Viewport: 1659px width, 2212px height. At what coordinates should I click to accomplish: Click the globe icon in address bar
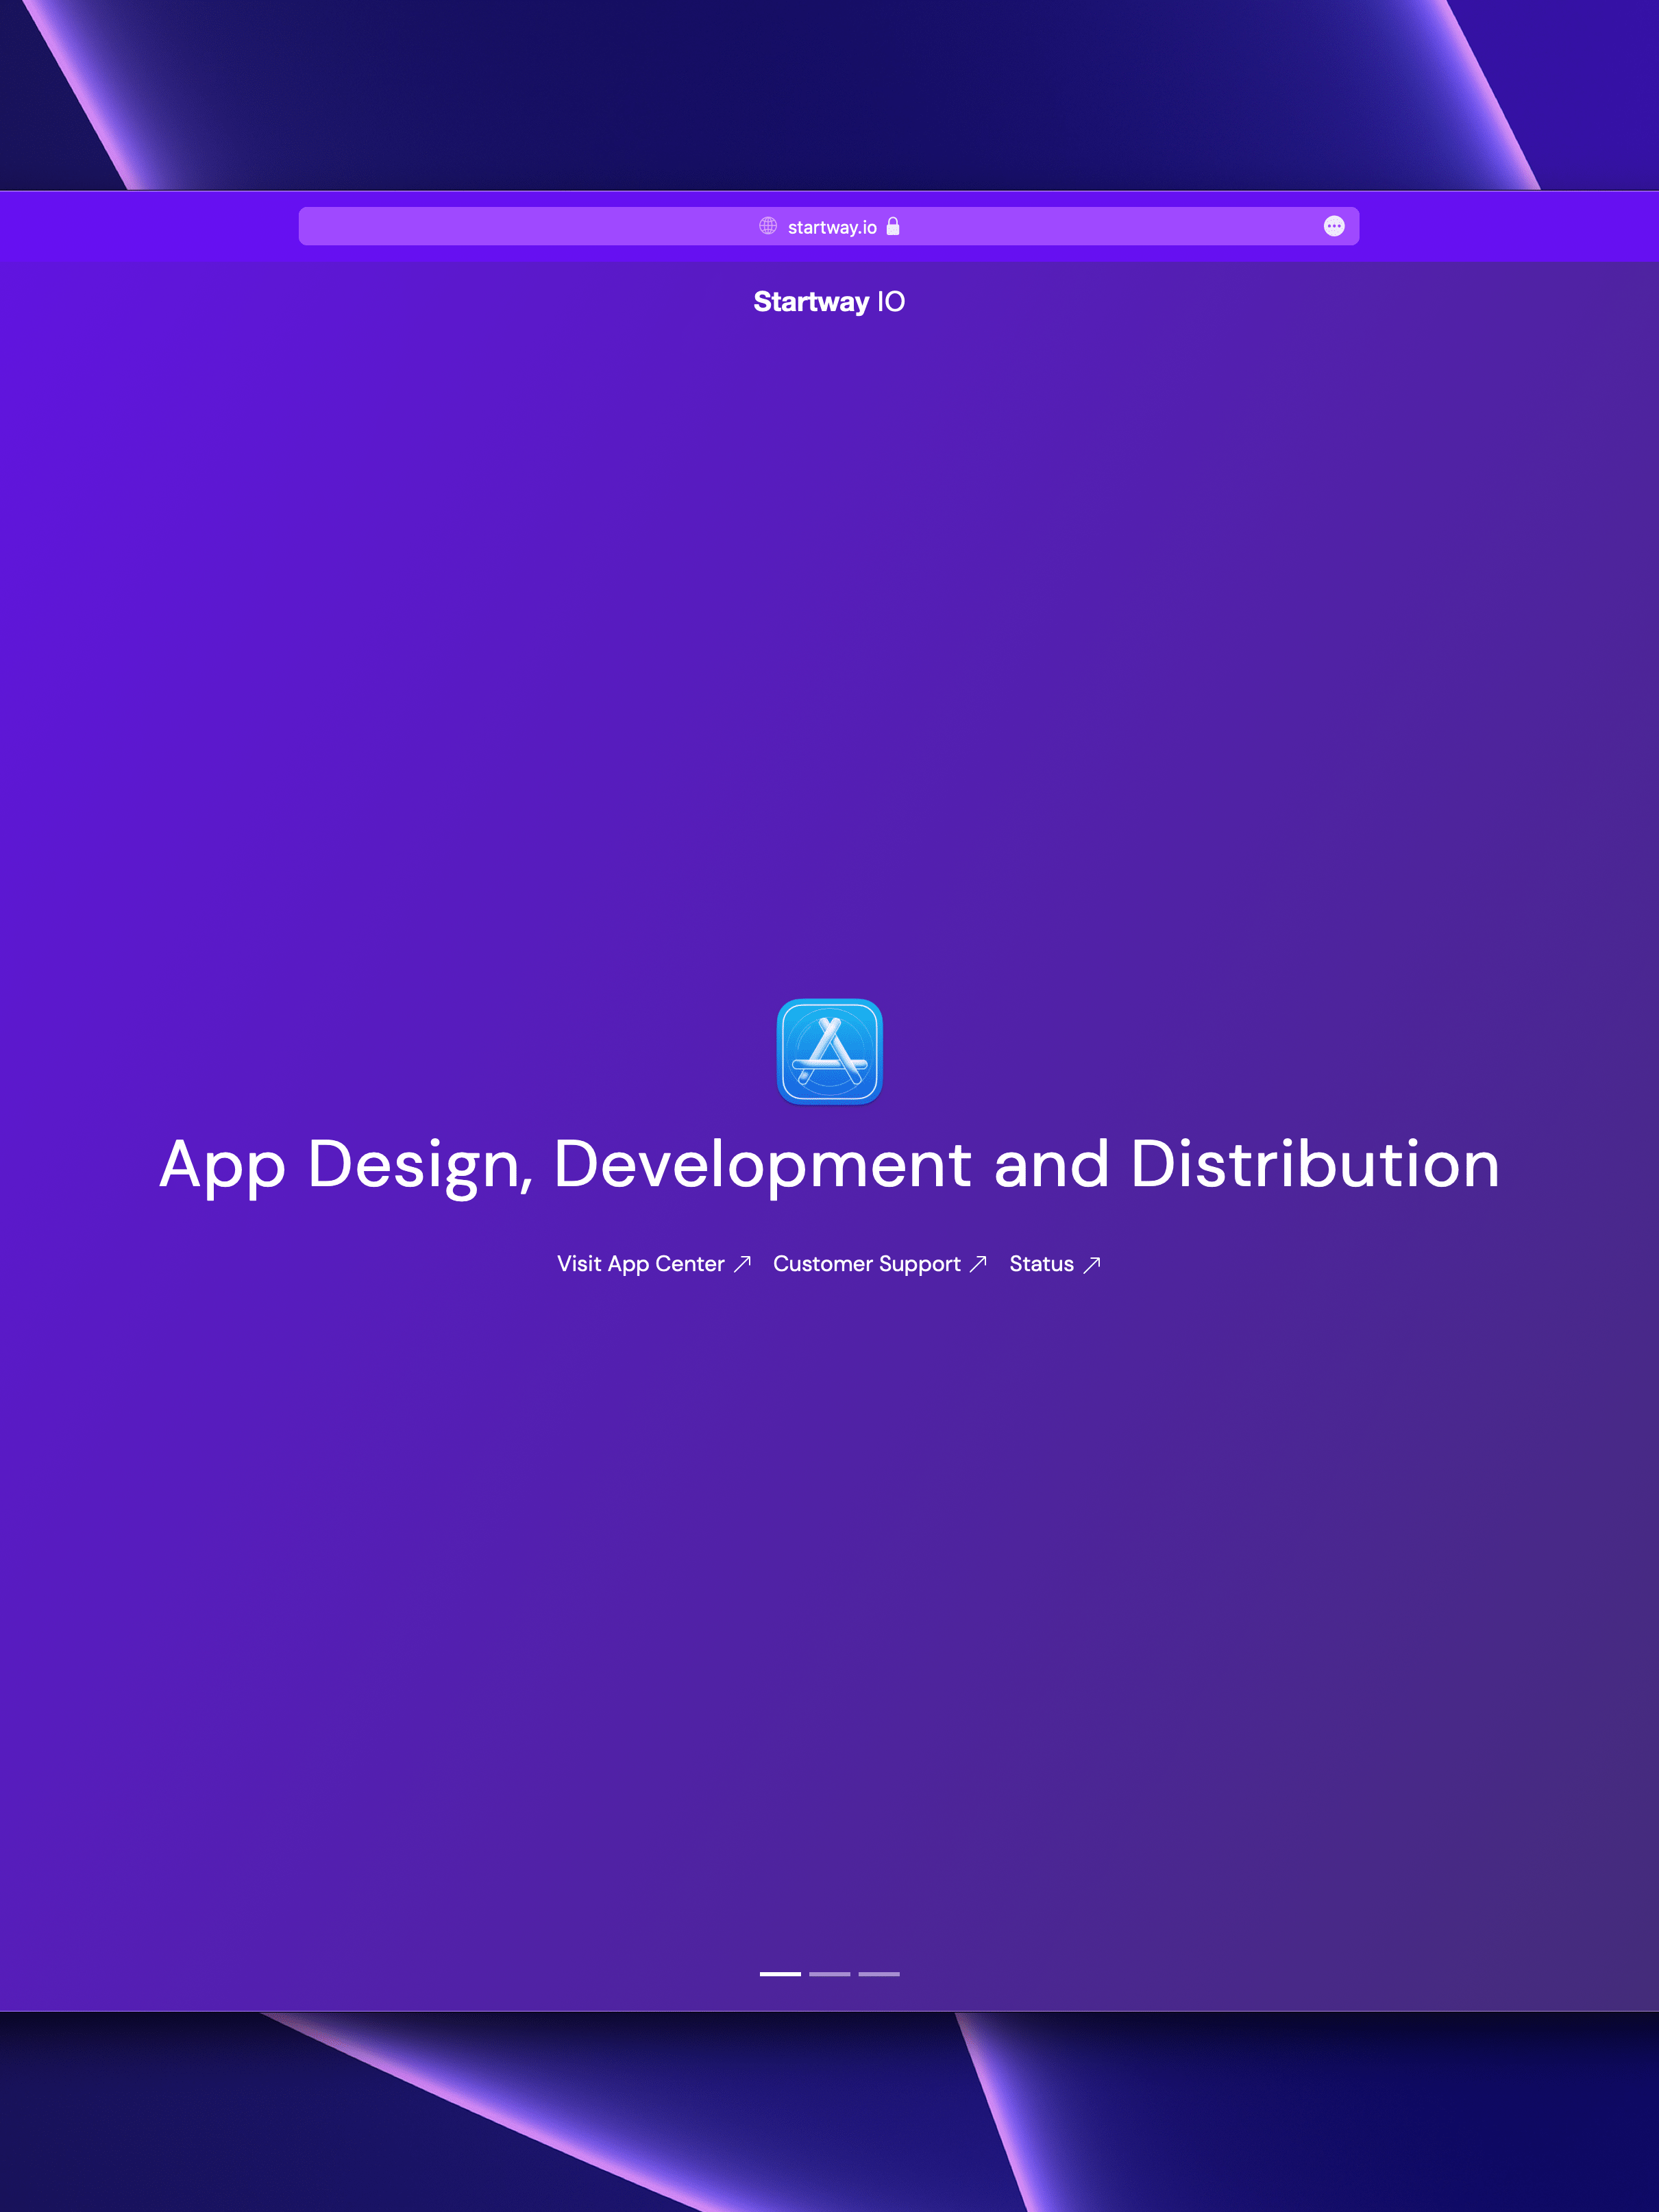768,226
